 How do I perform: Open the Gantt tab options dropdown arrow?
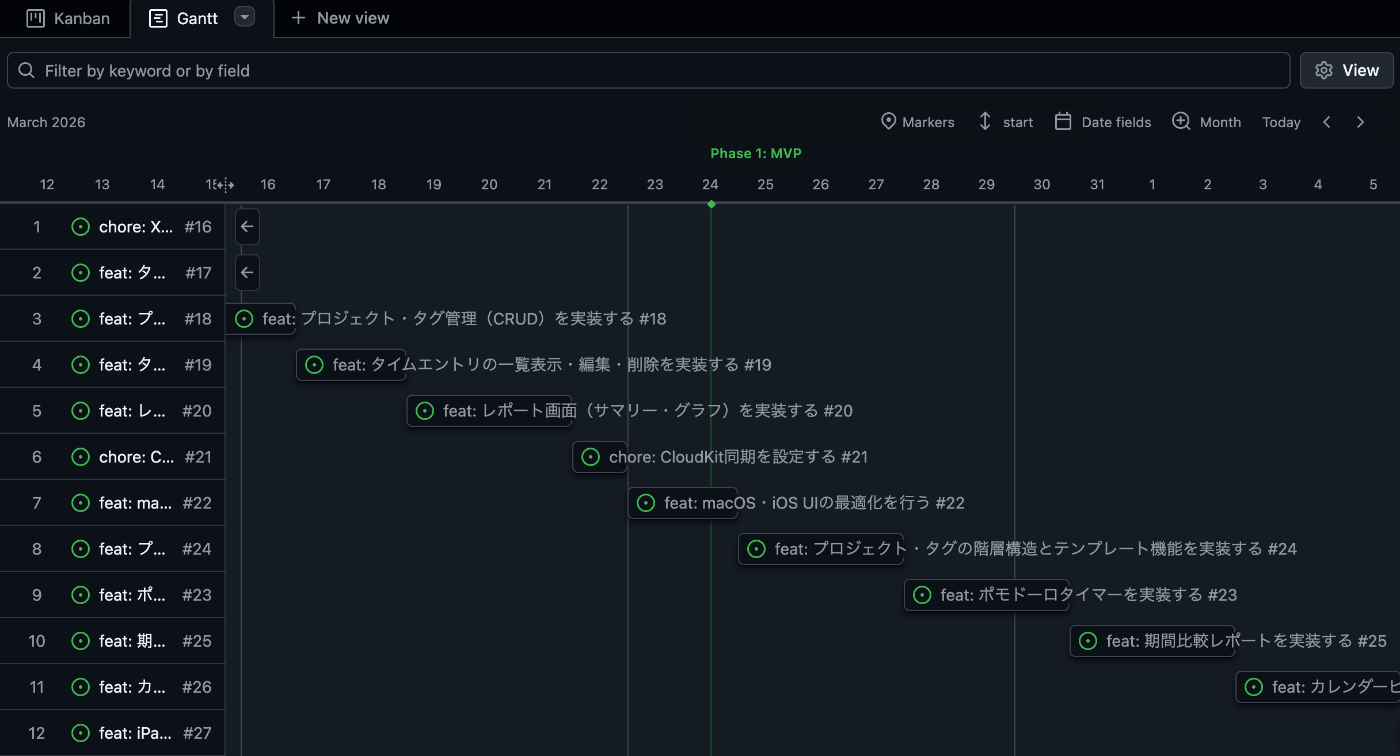pyautogui.click(x=245, y=17)
